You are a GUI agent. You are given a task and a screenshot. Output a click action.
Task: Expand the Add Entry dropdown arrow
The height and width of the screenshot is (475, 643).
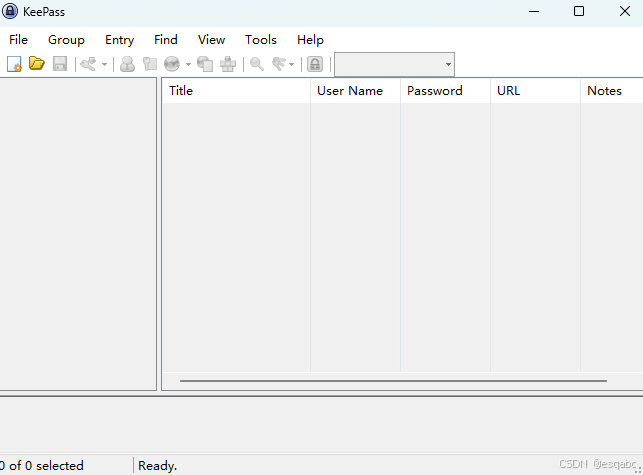[104, 64]
